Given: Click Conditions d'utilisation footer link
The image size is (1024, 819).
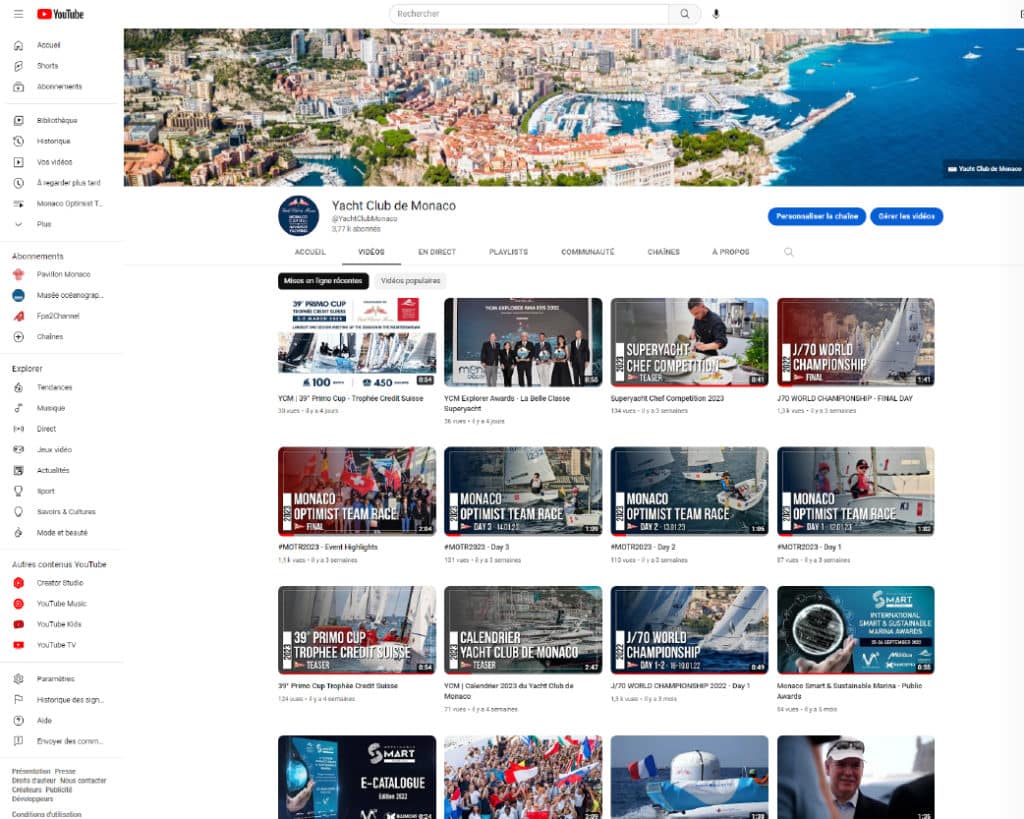Looking at the screenshot, I should (x=46, y=814).
